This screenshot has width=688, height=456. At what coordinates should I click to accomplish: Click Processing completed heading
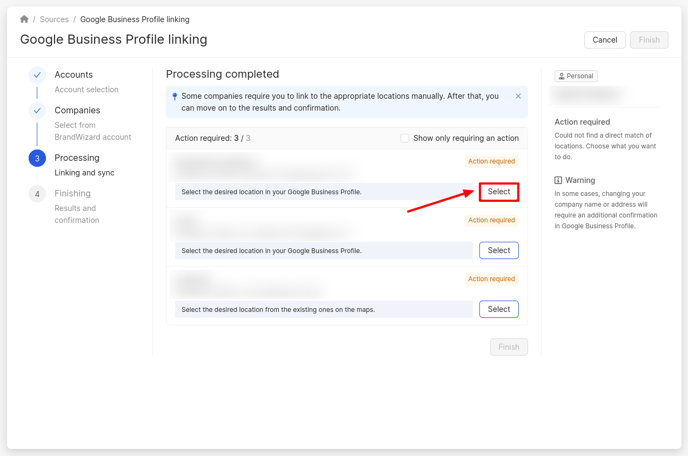coord(222,74)
